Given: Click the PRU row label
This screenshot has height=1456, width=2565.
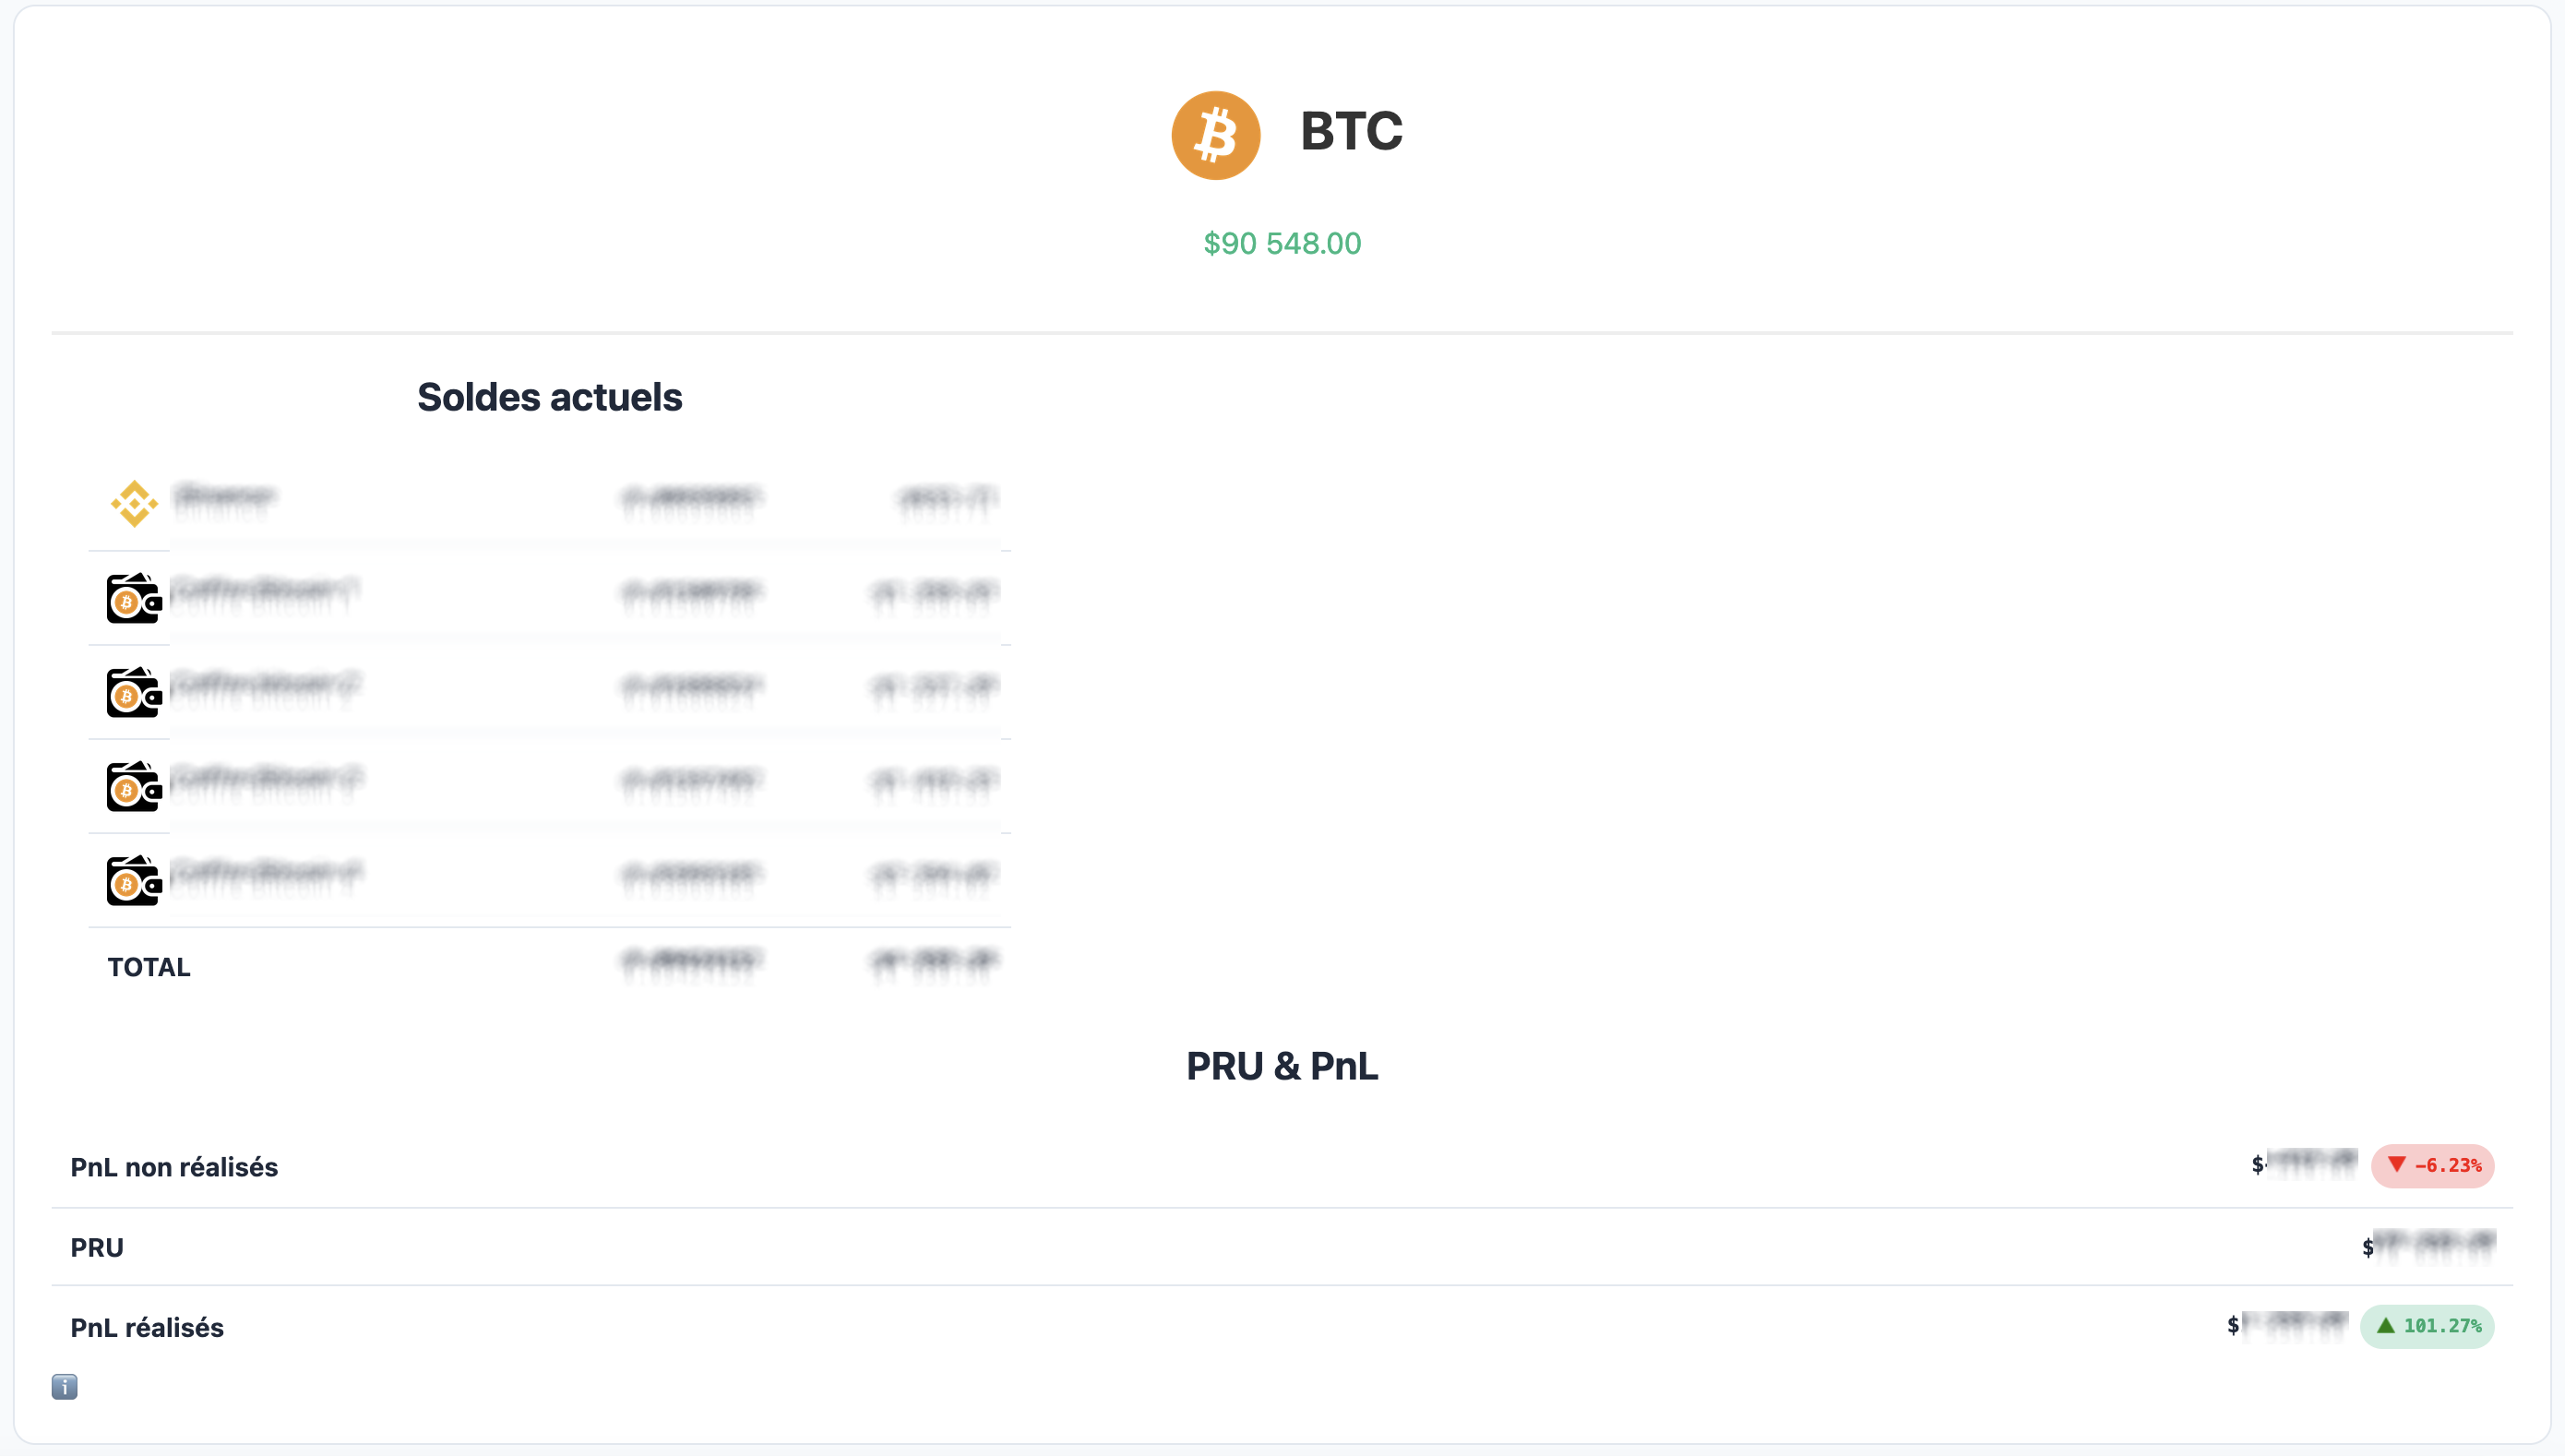Looking at the screenshot, I should (96, 1246).
